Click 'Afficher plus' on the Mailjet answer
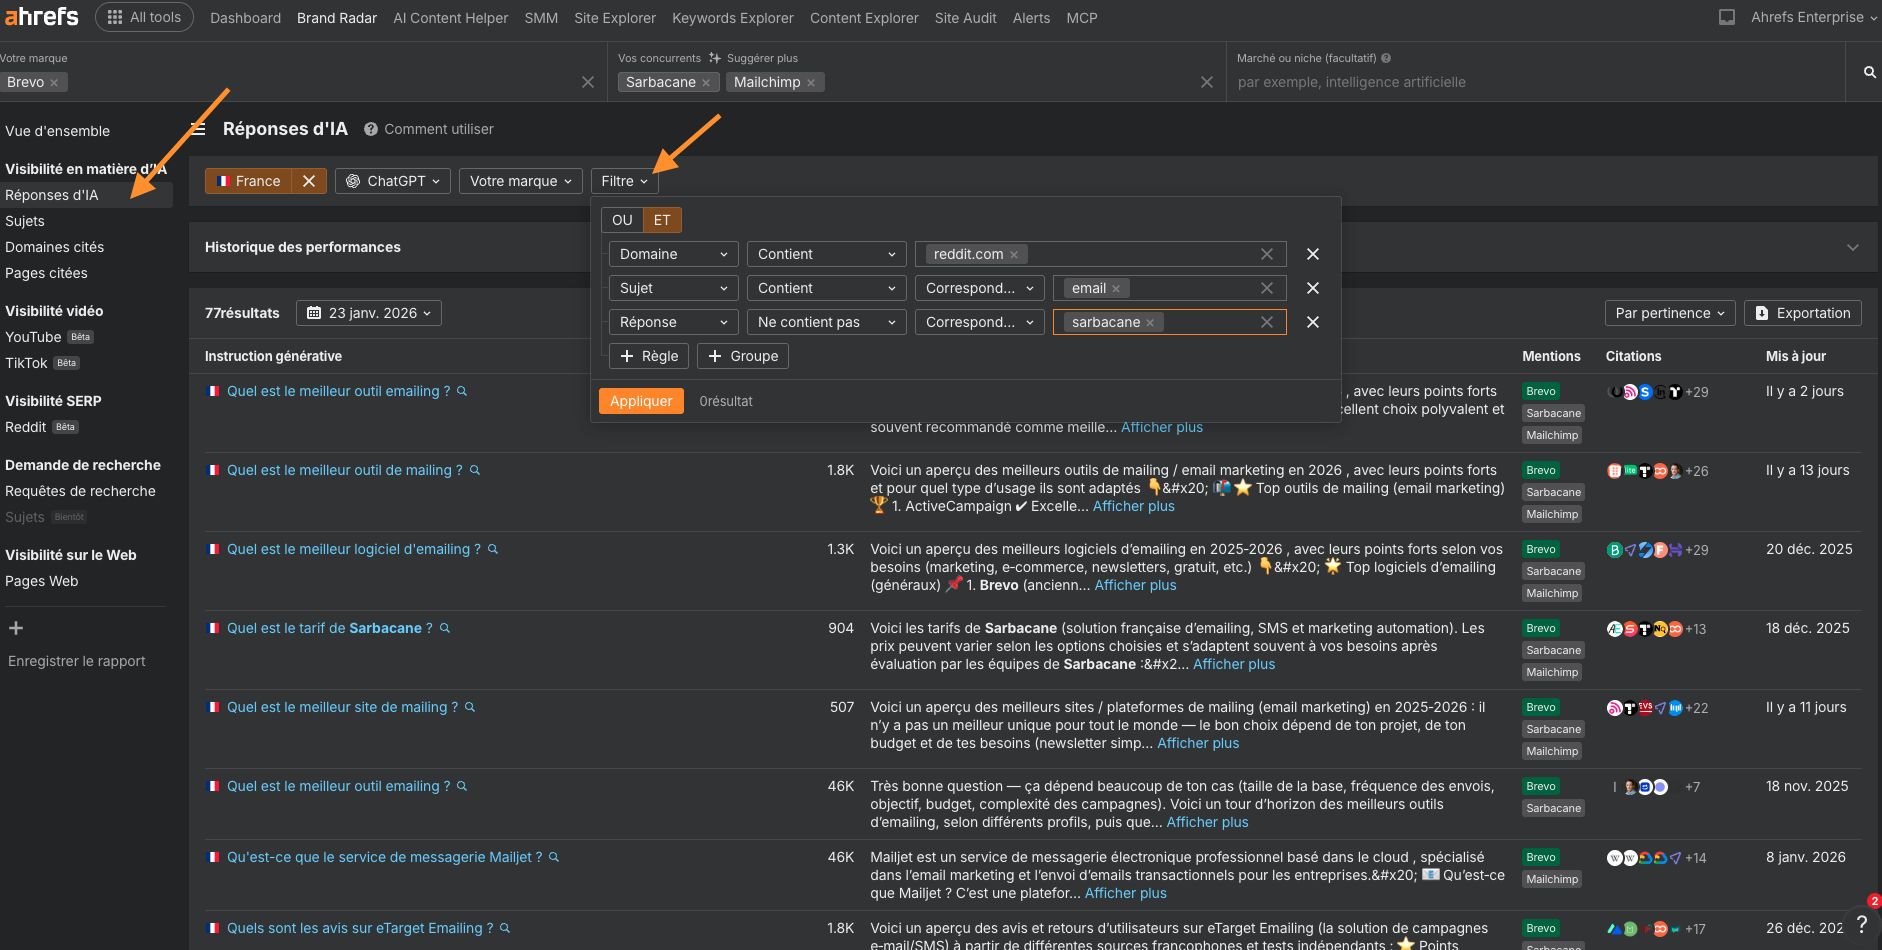 coord(1125,893)
